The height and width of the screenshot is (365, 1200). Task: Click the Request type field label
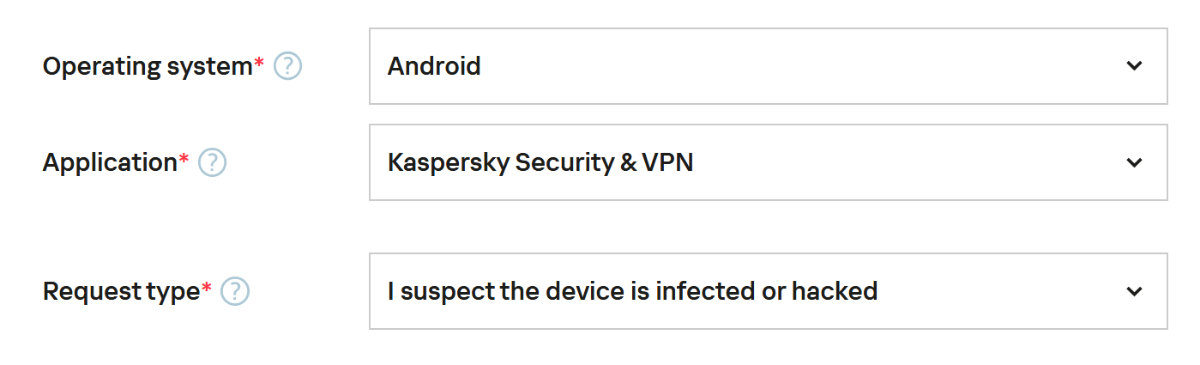click(122, 292)
